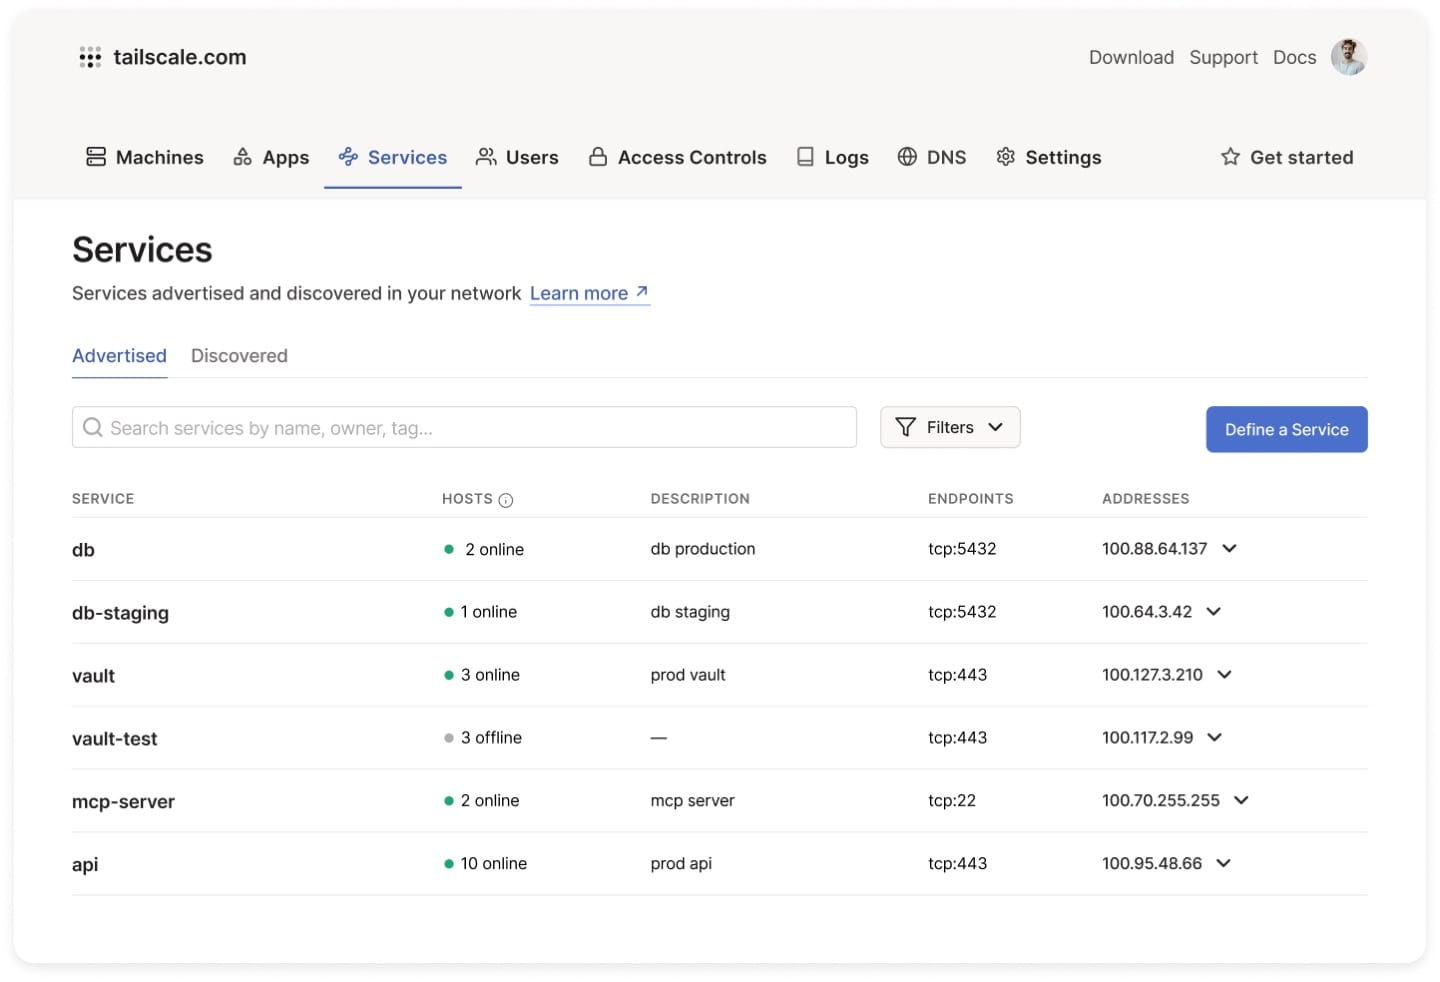Open the db service row
Screen dimensions: 1440x982
pyautogui.click(x=720, y=549)
